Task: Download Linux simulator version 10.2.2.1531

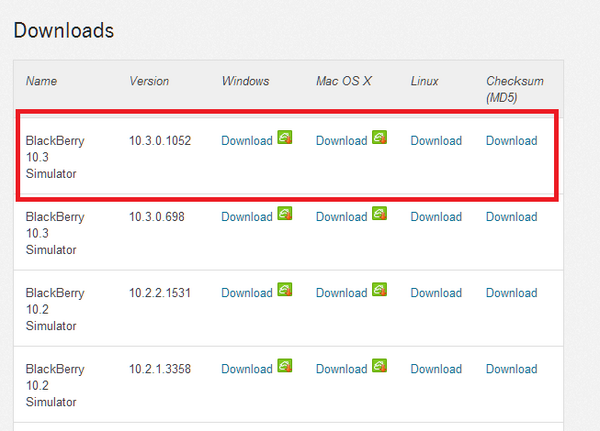Action: point(436,293)
